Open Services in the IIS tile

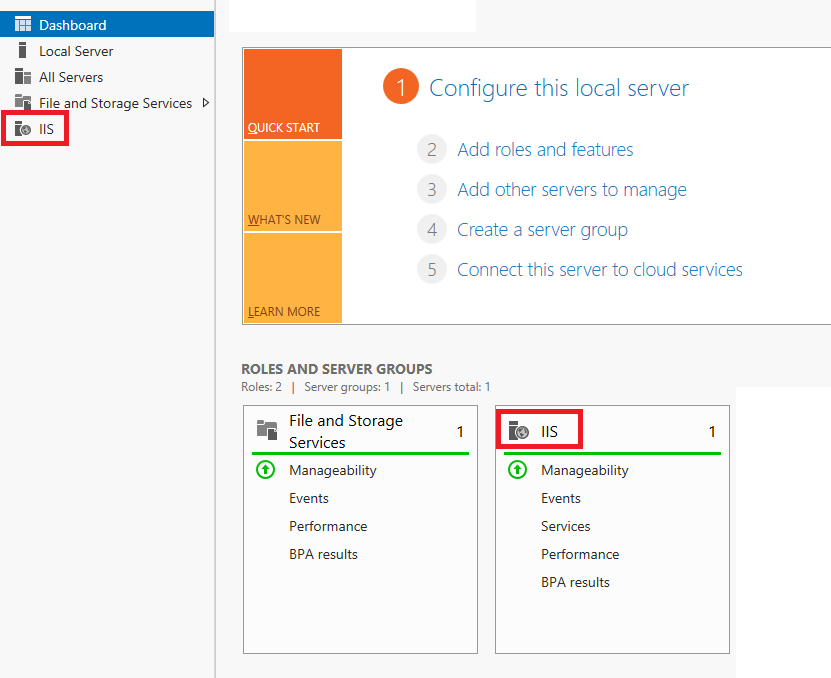coord(566,526)
